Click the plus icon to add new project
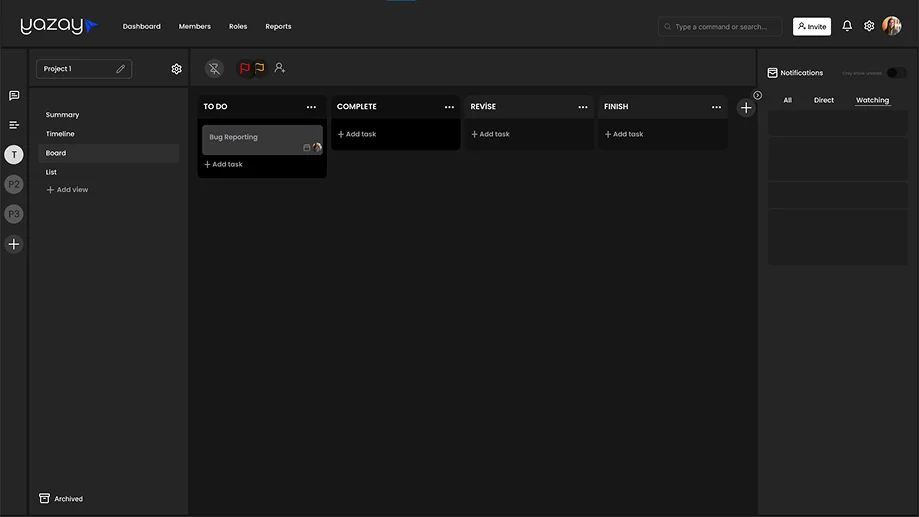919x517 pixels. tap(14, 244)
